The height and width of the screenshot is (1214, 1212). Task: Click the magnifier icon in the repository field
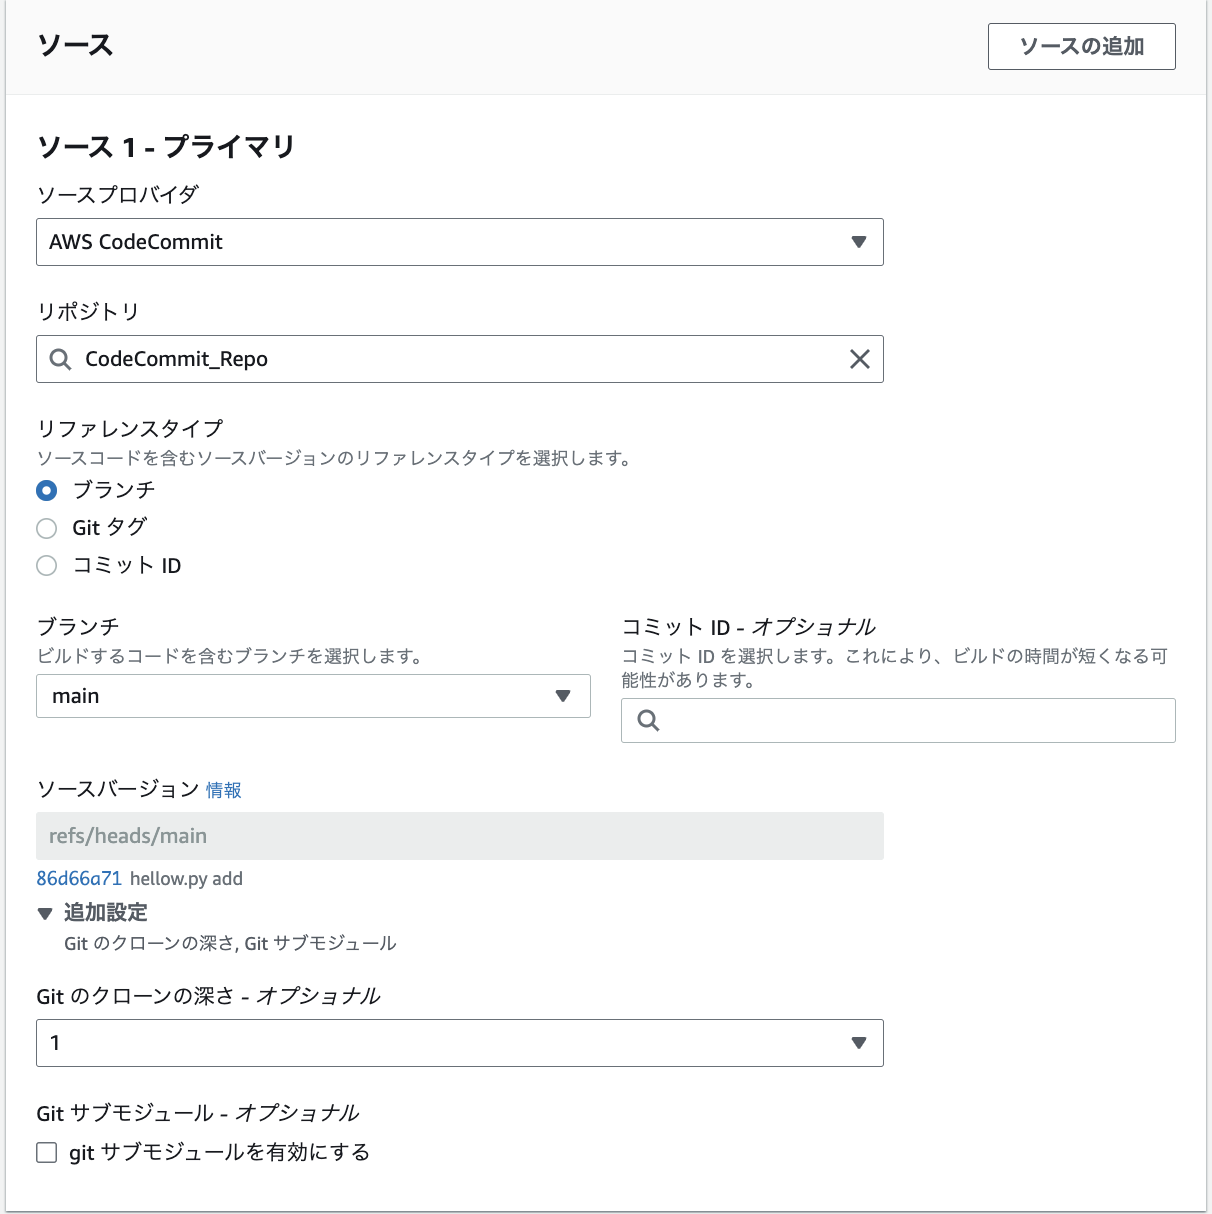59,359
